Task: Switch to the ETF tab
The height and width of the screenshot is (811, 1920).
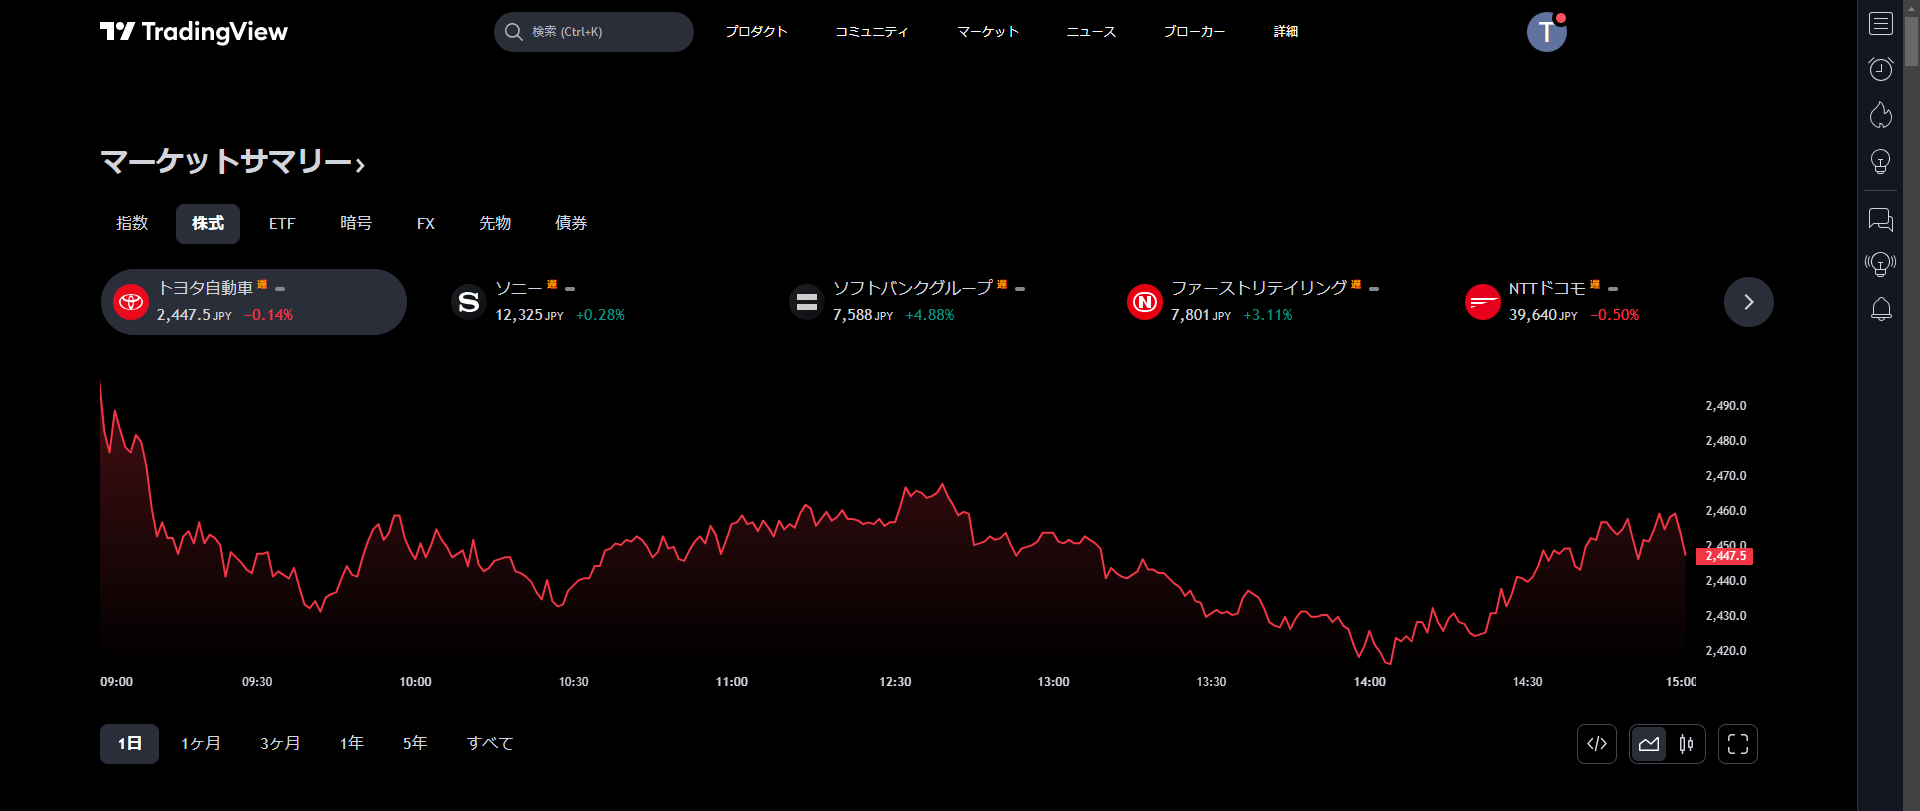Action: pos(282,224)
